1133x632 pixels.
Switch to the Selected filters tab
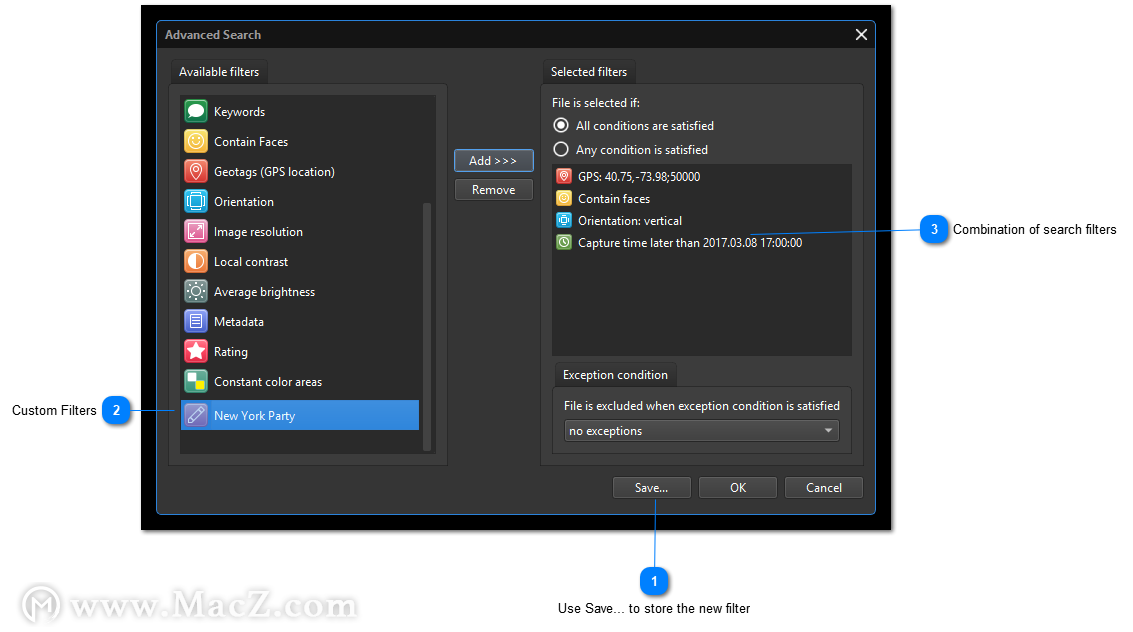589,72
